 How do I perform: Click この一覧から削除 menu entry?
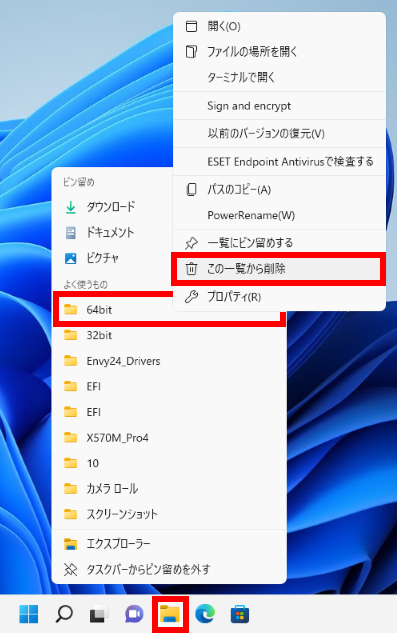279,268
